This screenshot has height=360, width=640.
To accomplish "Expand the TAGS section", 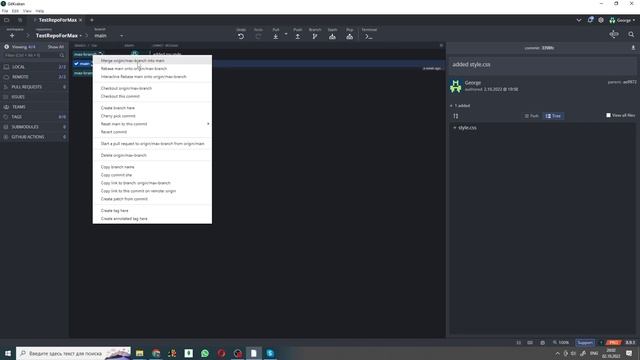I will point(34,117).
